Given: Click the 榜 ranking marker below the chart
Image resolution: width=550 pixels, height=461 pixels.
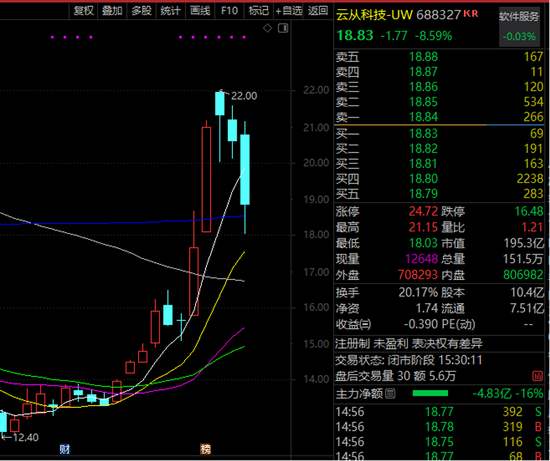Looking at the screenshot, I should click(x=206, y=449).
